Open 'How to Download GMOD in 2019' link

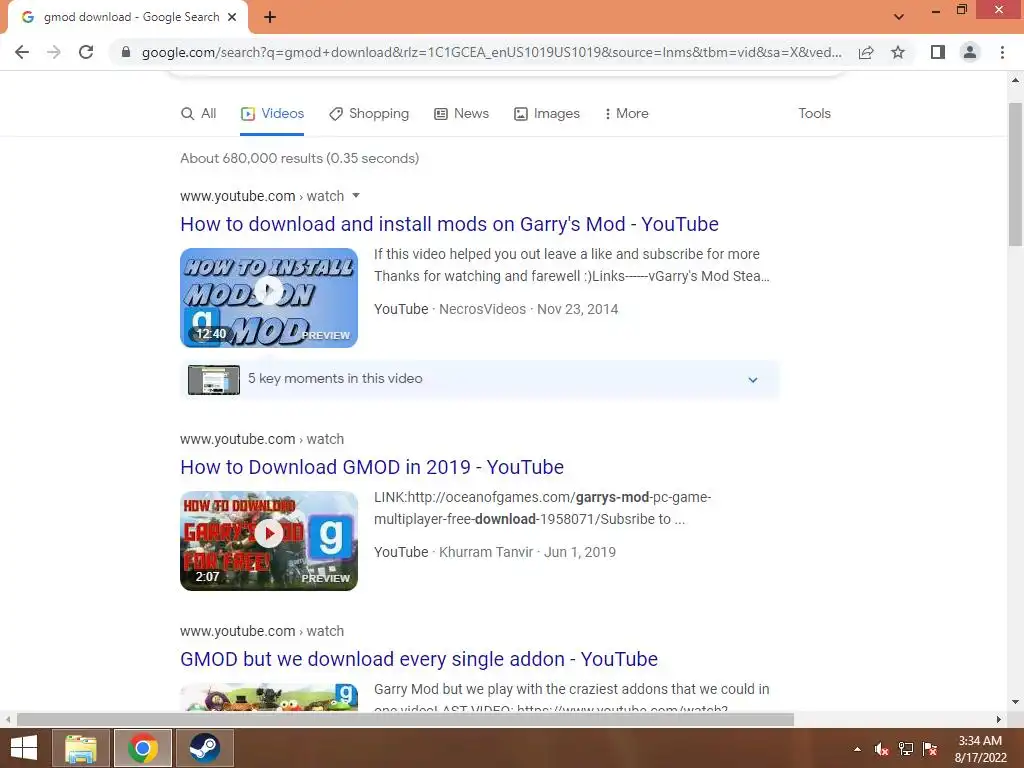[x=372, y=467]
